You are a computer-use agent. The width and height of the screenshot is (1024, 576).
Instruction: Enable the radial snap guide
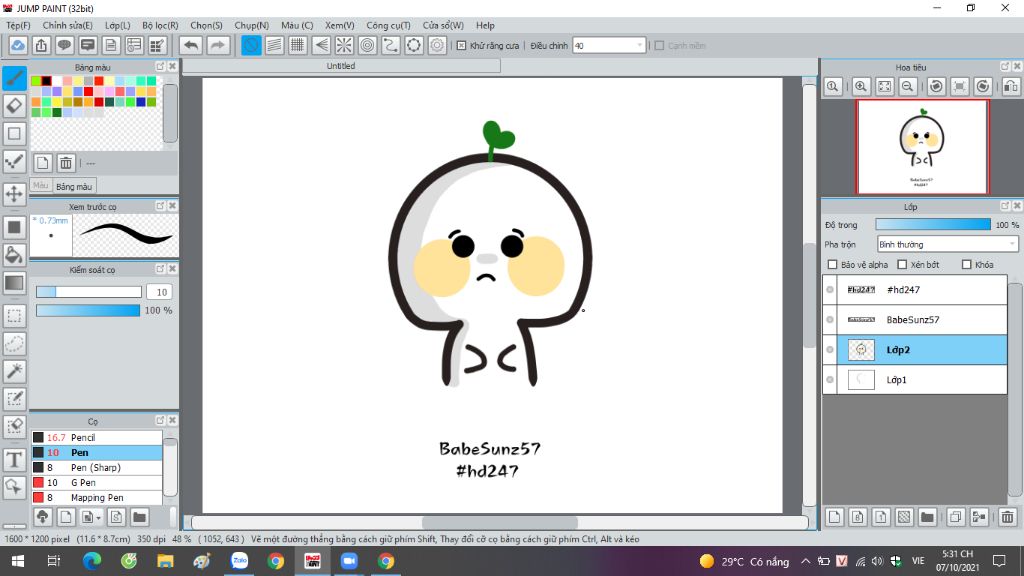point(344,45)
